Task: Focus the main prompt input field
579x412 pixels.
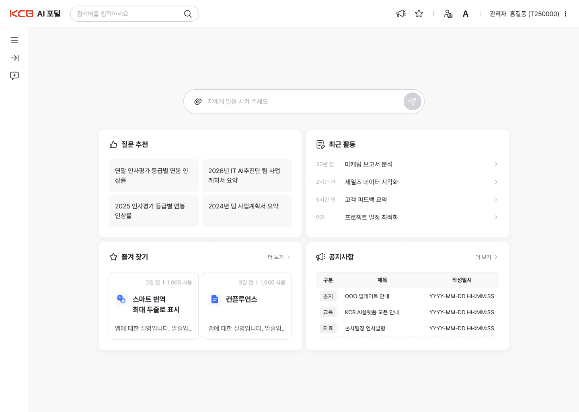Action: (303, 101)
